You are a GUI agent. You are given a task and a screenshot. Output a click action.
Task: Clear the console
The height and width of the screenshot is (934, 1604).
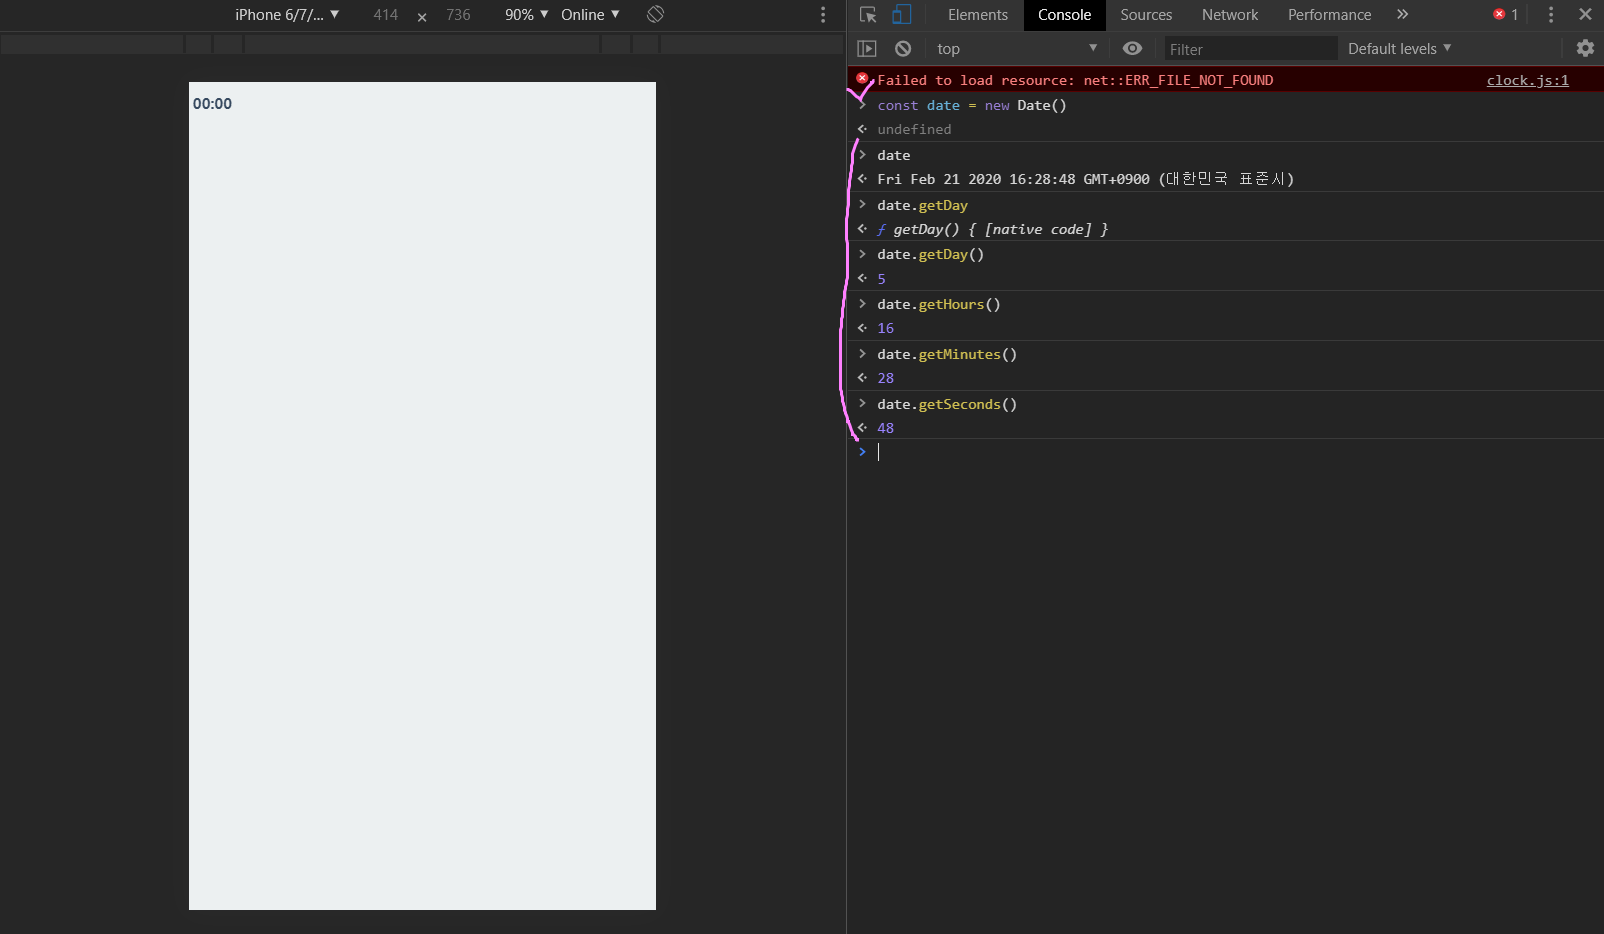coord(903,49)
